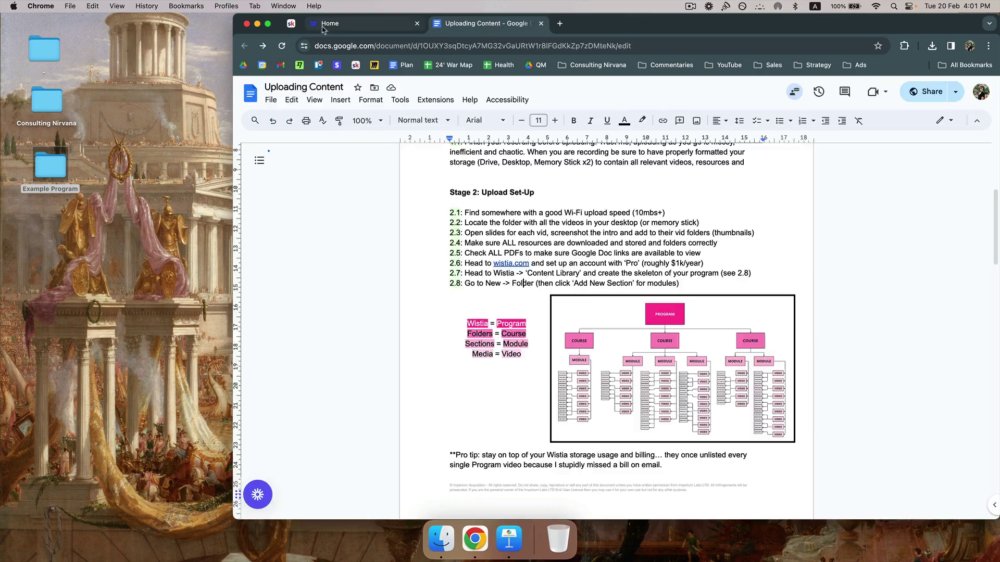Open the 24' War Map bookmark
The image size is (1000, 562).
[x=448, y=65]
